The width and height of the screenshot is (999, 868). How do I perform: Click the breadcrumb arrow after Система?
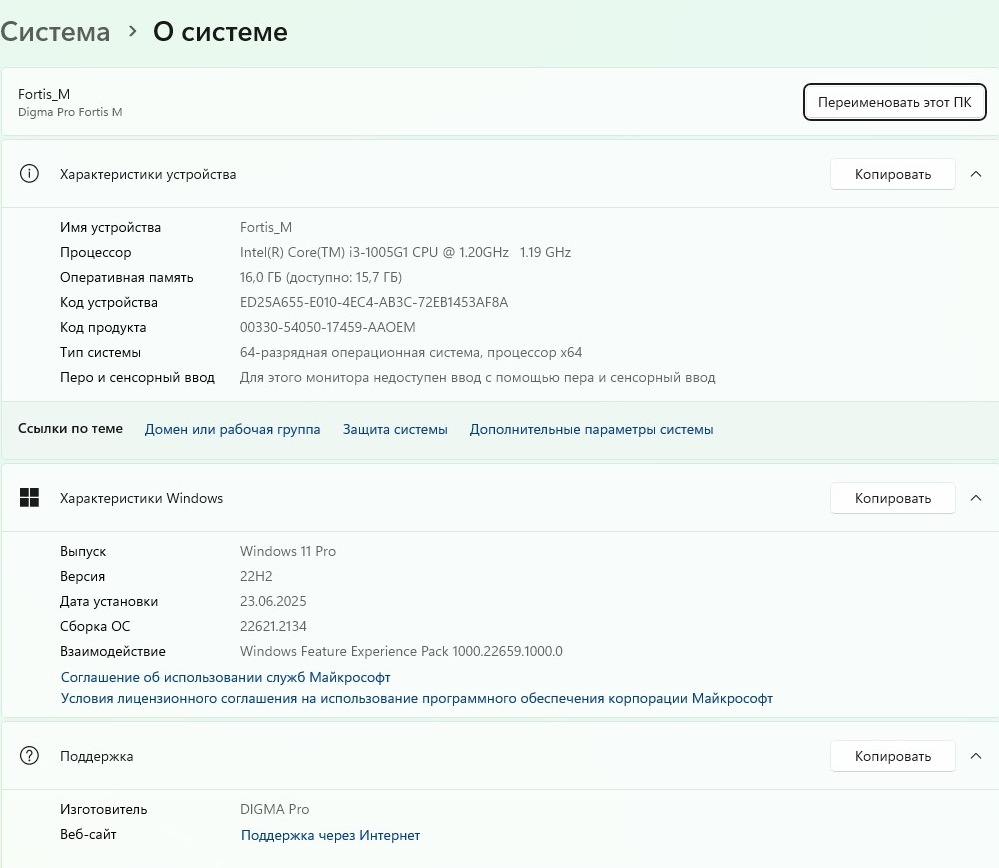[x=132, y=32]
